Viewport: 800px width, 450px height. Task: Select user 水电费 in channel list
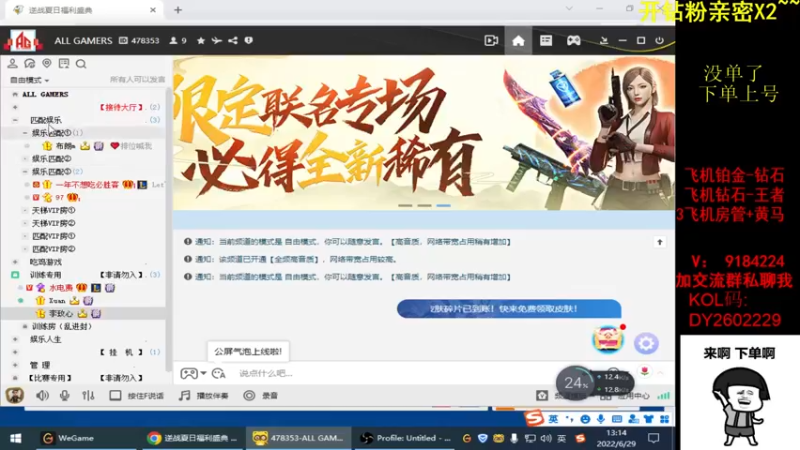(x=61, y=288)
